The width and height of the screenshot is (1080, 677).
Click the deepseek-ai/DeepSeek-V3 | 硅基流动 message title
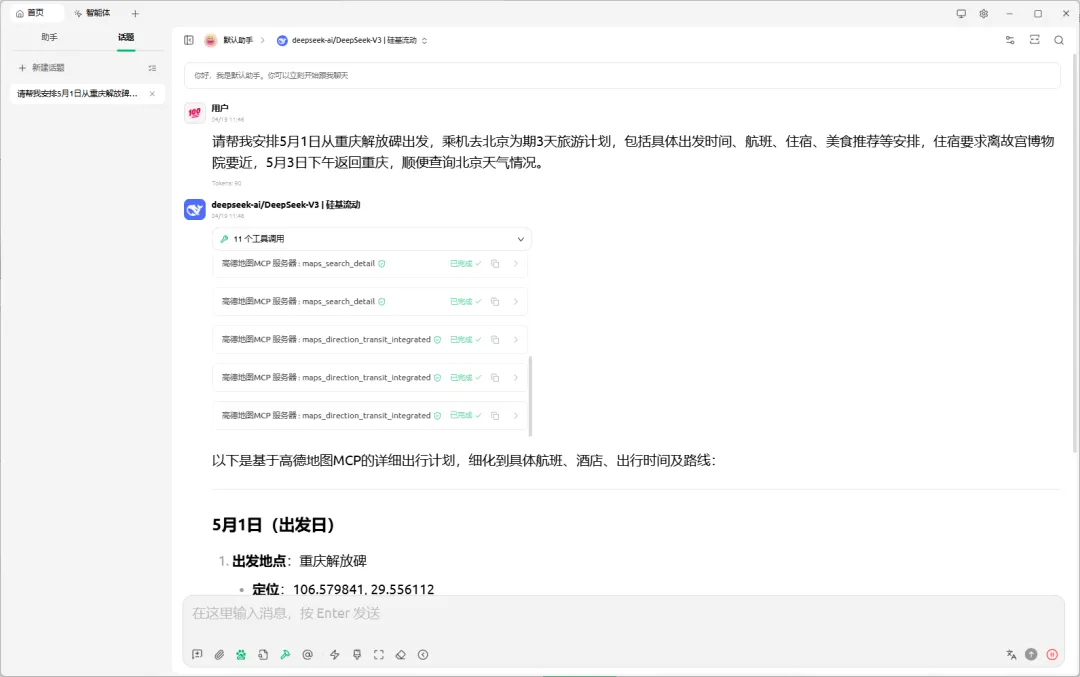pyautogui.click(x=286, y=205)
